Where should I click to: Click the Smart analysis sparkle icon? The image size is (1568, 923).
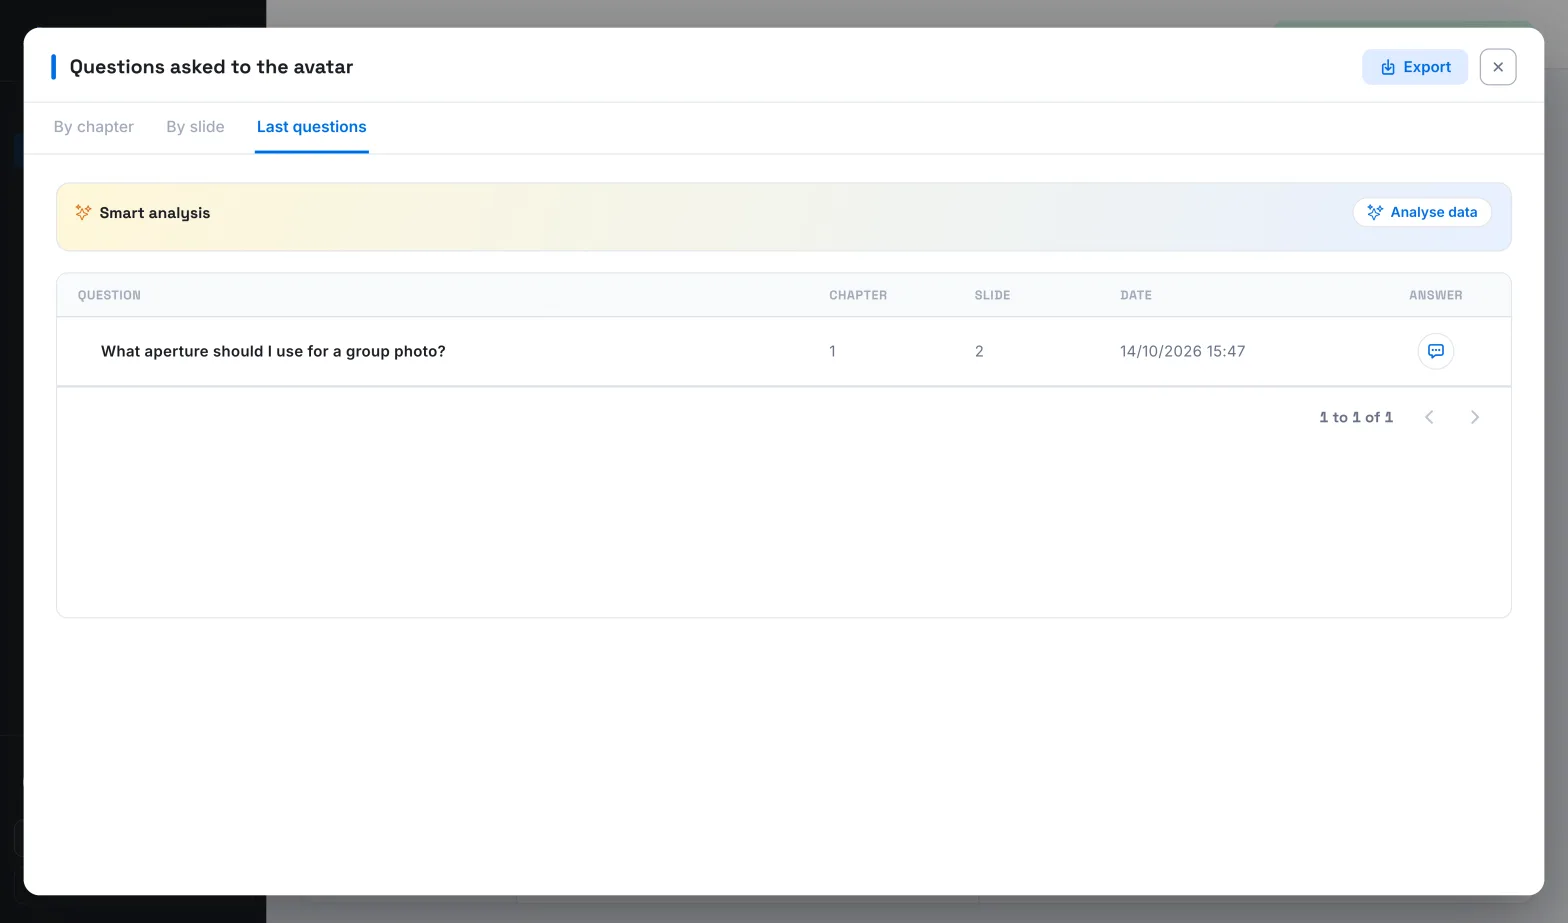coord(83,212)
